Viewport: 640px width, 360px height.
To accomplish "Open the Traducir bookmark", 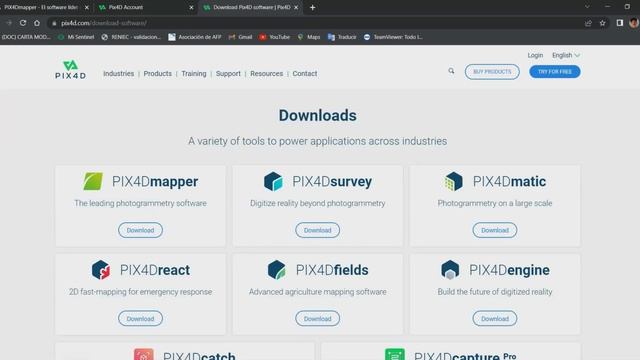I will (342, 37).
